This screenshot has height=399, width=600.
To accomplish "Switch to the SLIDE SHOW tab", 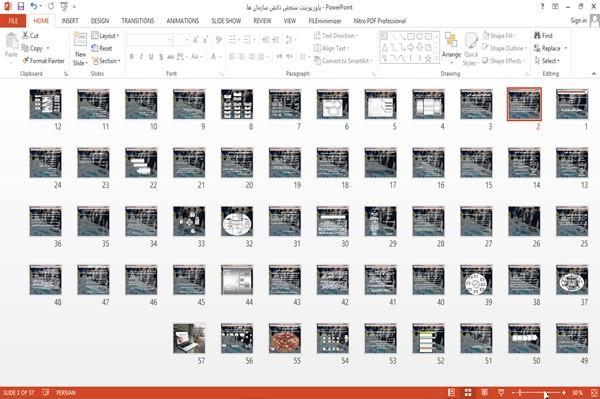I will [x=226, y=21].
